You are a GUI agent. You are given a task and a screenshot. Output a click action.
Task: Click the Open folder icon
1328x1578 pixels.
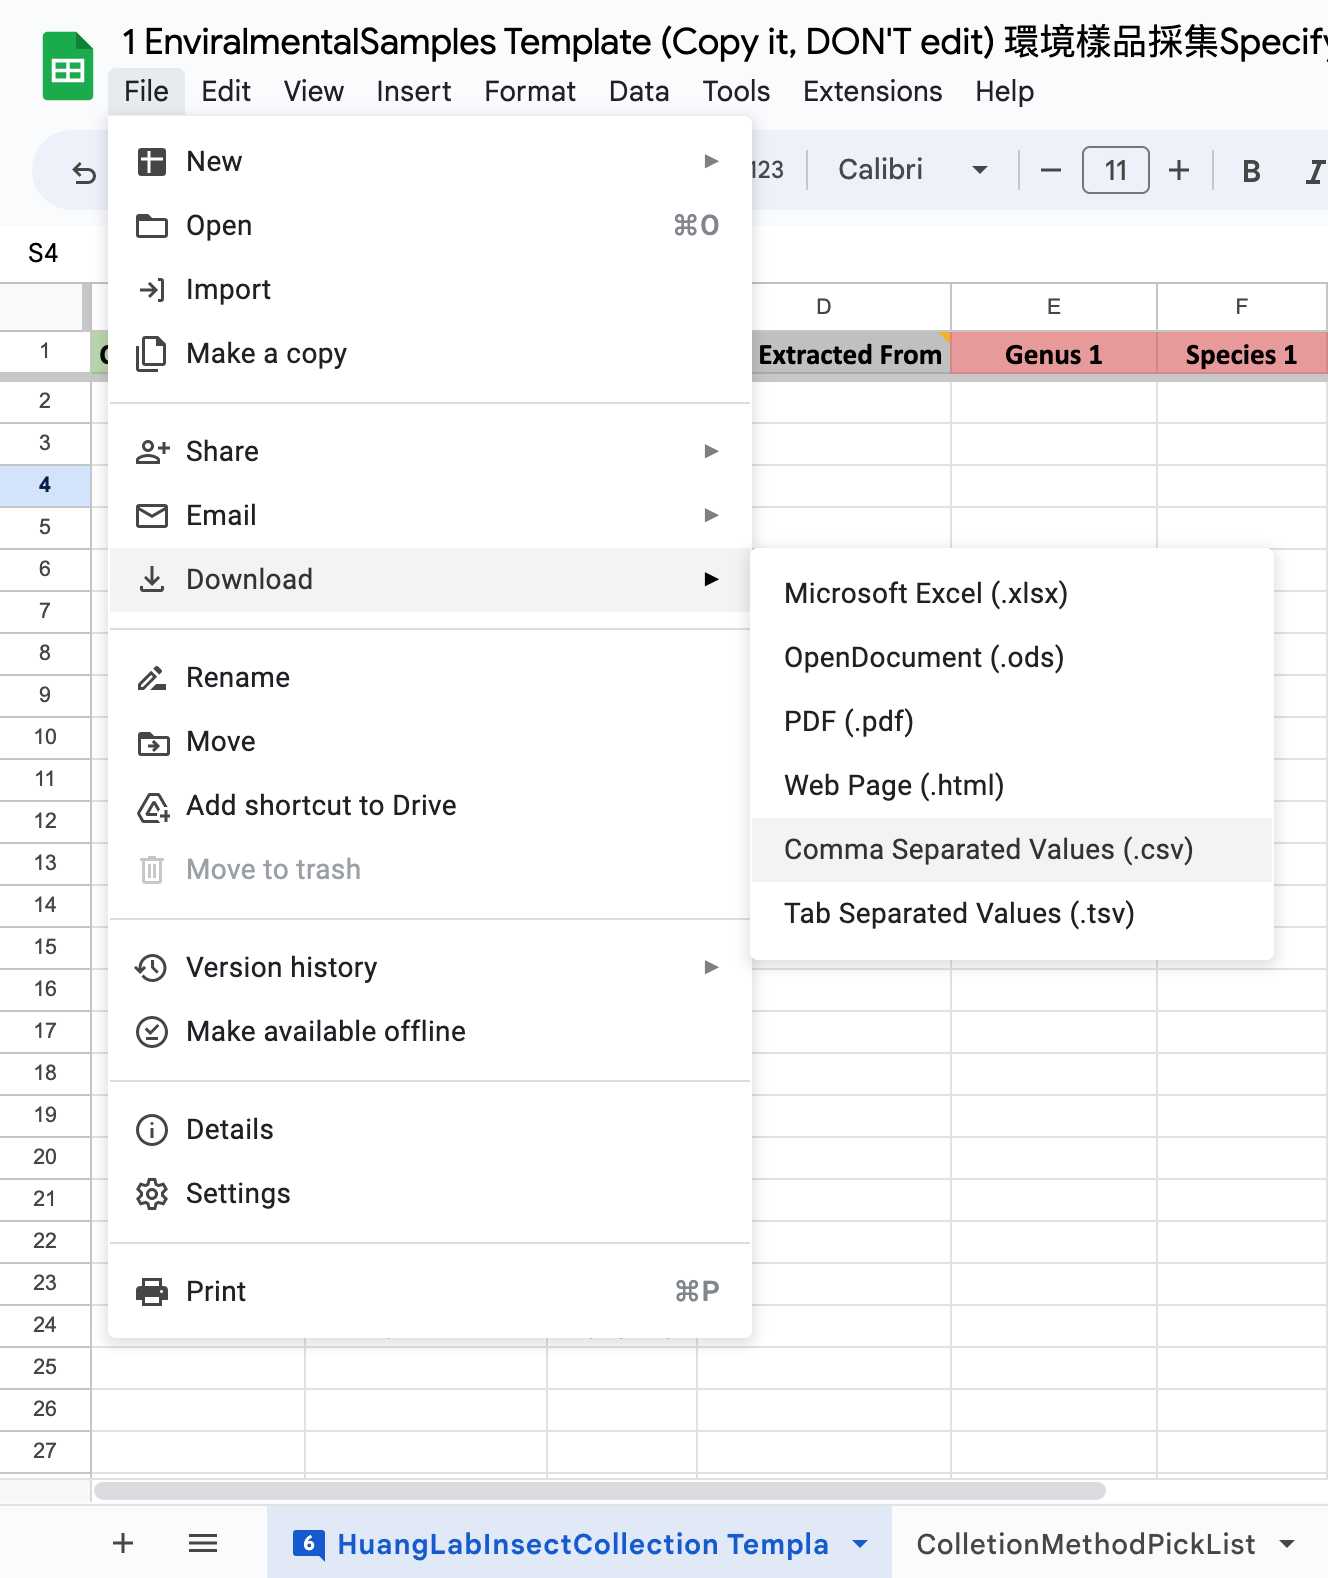click(x=152, y=226)
